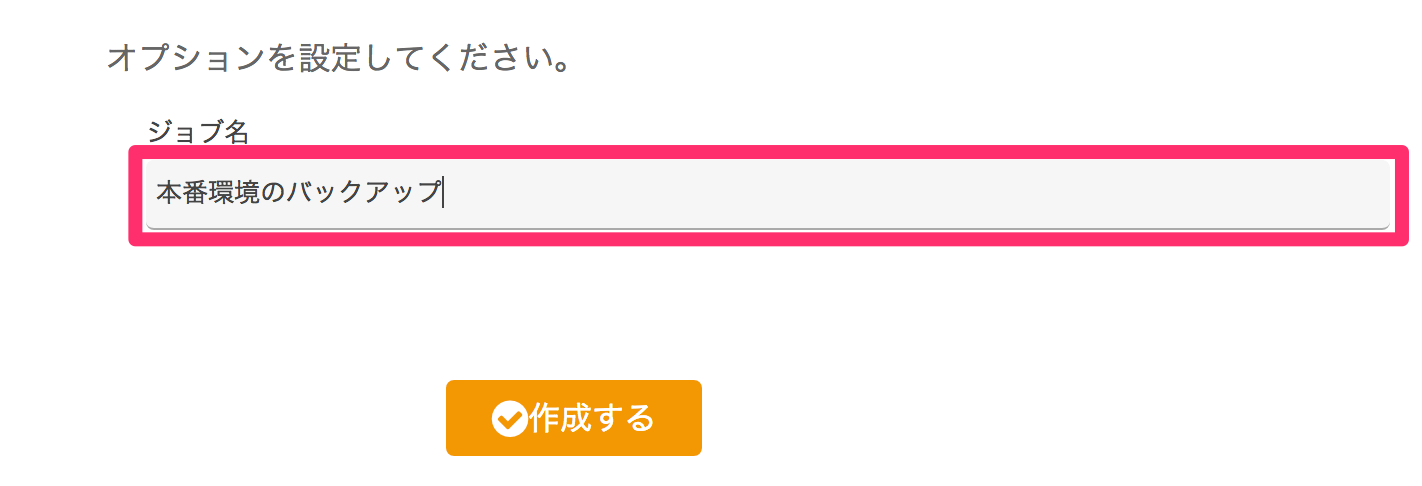Click the text cursor after バックアップ
The width and height of the screenshot is (1422, 486).
[443, 192]
